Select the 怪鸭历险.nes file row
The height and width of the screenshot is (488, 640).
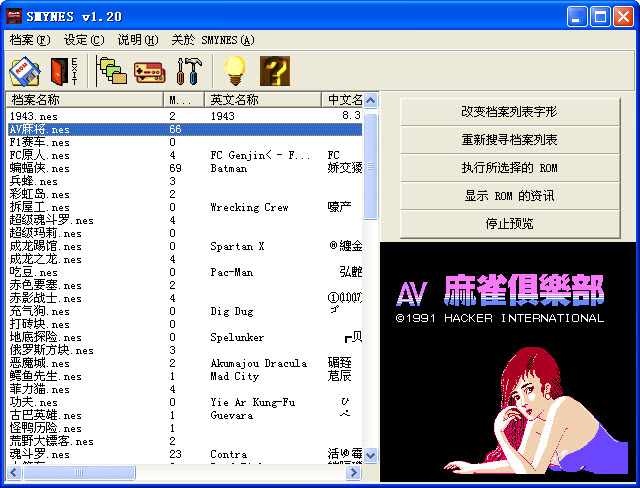click(184, 428)
